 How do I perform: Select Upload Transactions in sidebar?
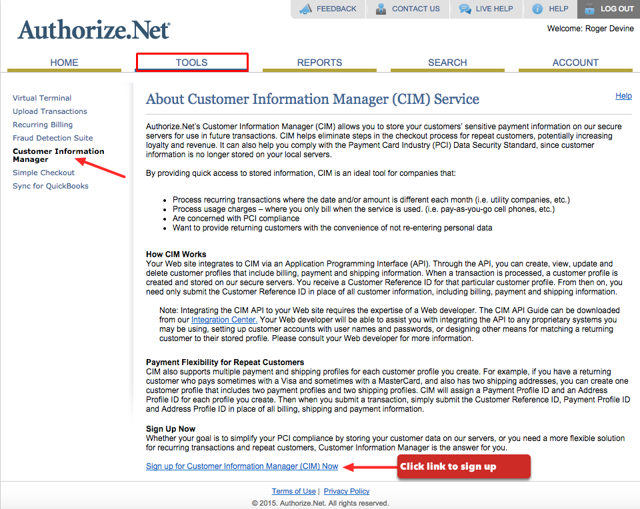point(50,111)
